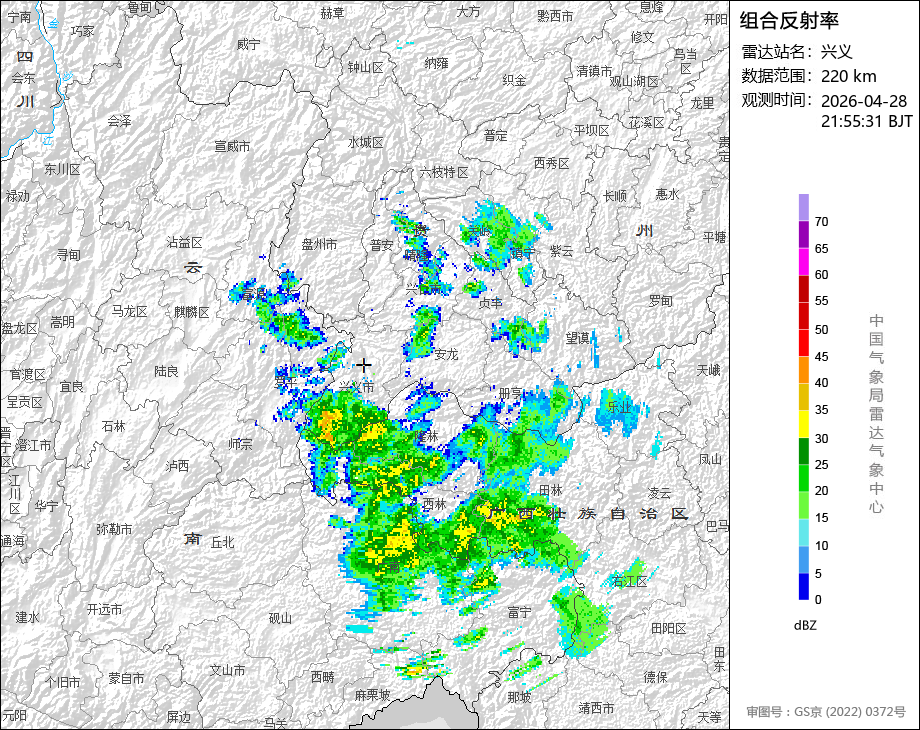The width and height of the screenshot is (920, 730).
Task: Click the 天峨 map label
Action: (x=708, y=370)
